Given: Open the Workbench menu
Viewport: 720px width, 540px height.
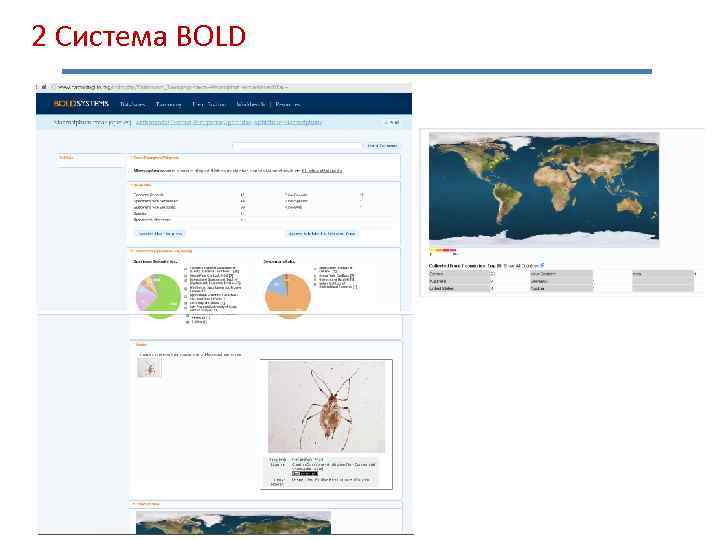Looking at the screenshot, I should 251,104.
